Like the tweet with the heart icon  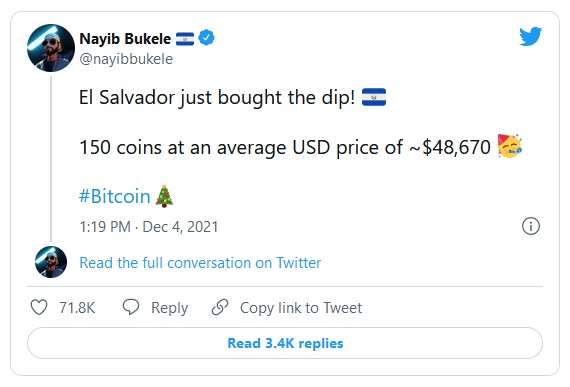(39, 307)
